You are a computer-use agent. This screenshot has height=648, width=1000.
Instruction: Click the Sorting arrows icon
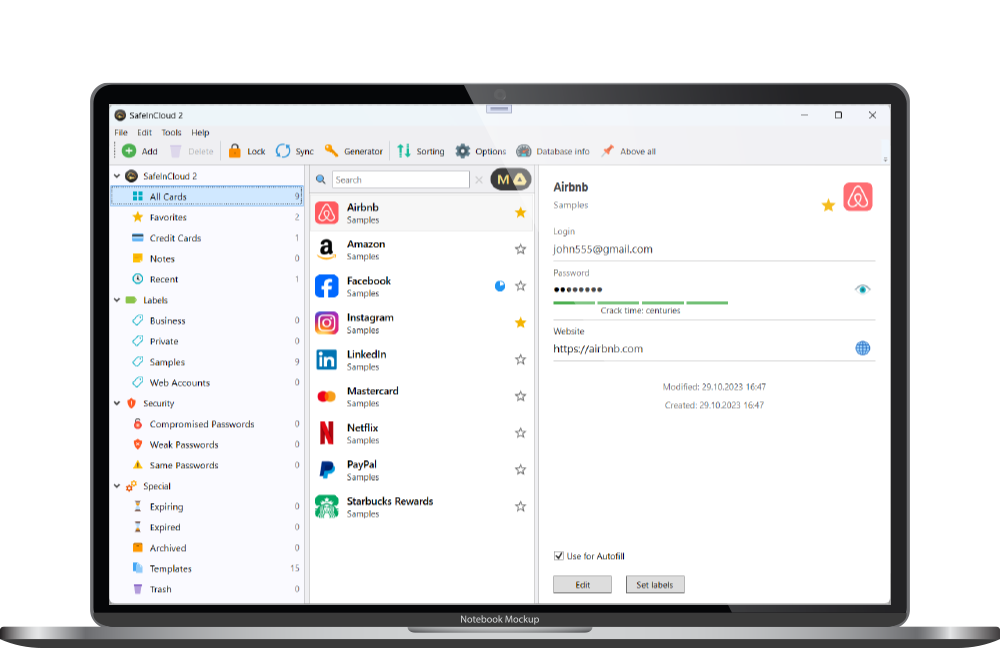tap(404, 151)
